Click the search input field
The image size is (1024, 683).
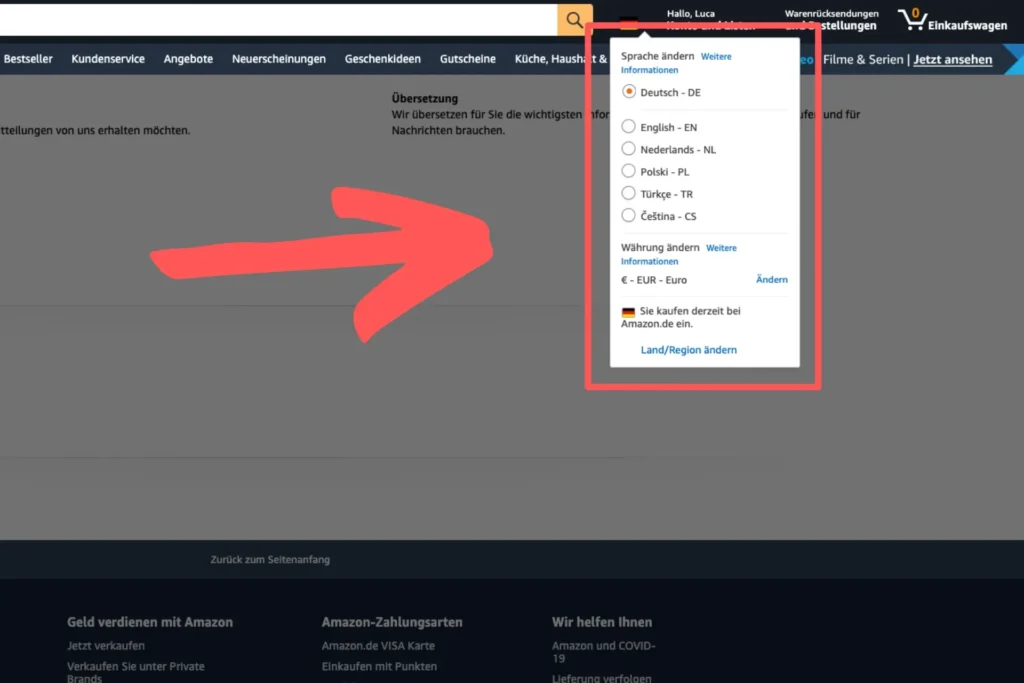pos(278,20)
